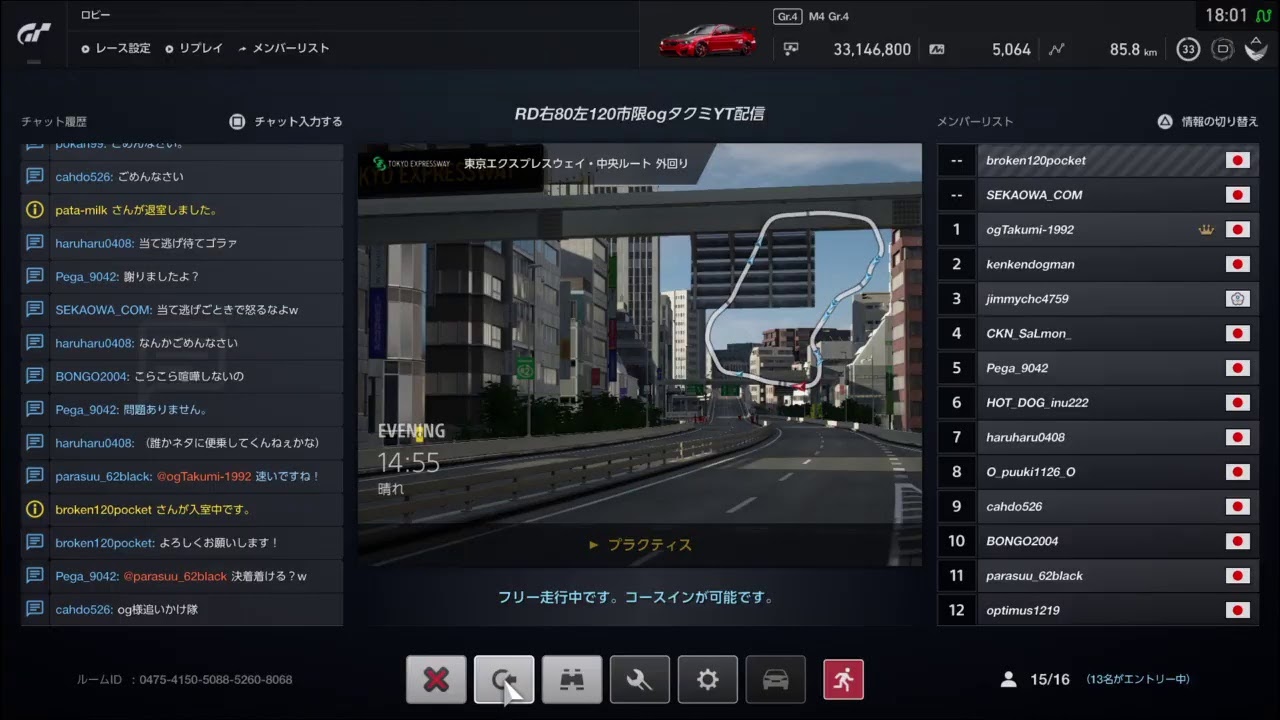Select member cahdo526 in the member list
Viewport: 1280px width, 720px height.
pos(1098,506)
